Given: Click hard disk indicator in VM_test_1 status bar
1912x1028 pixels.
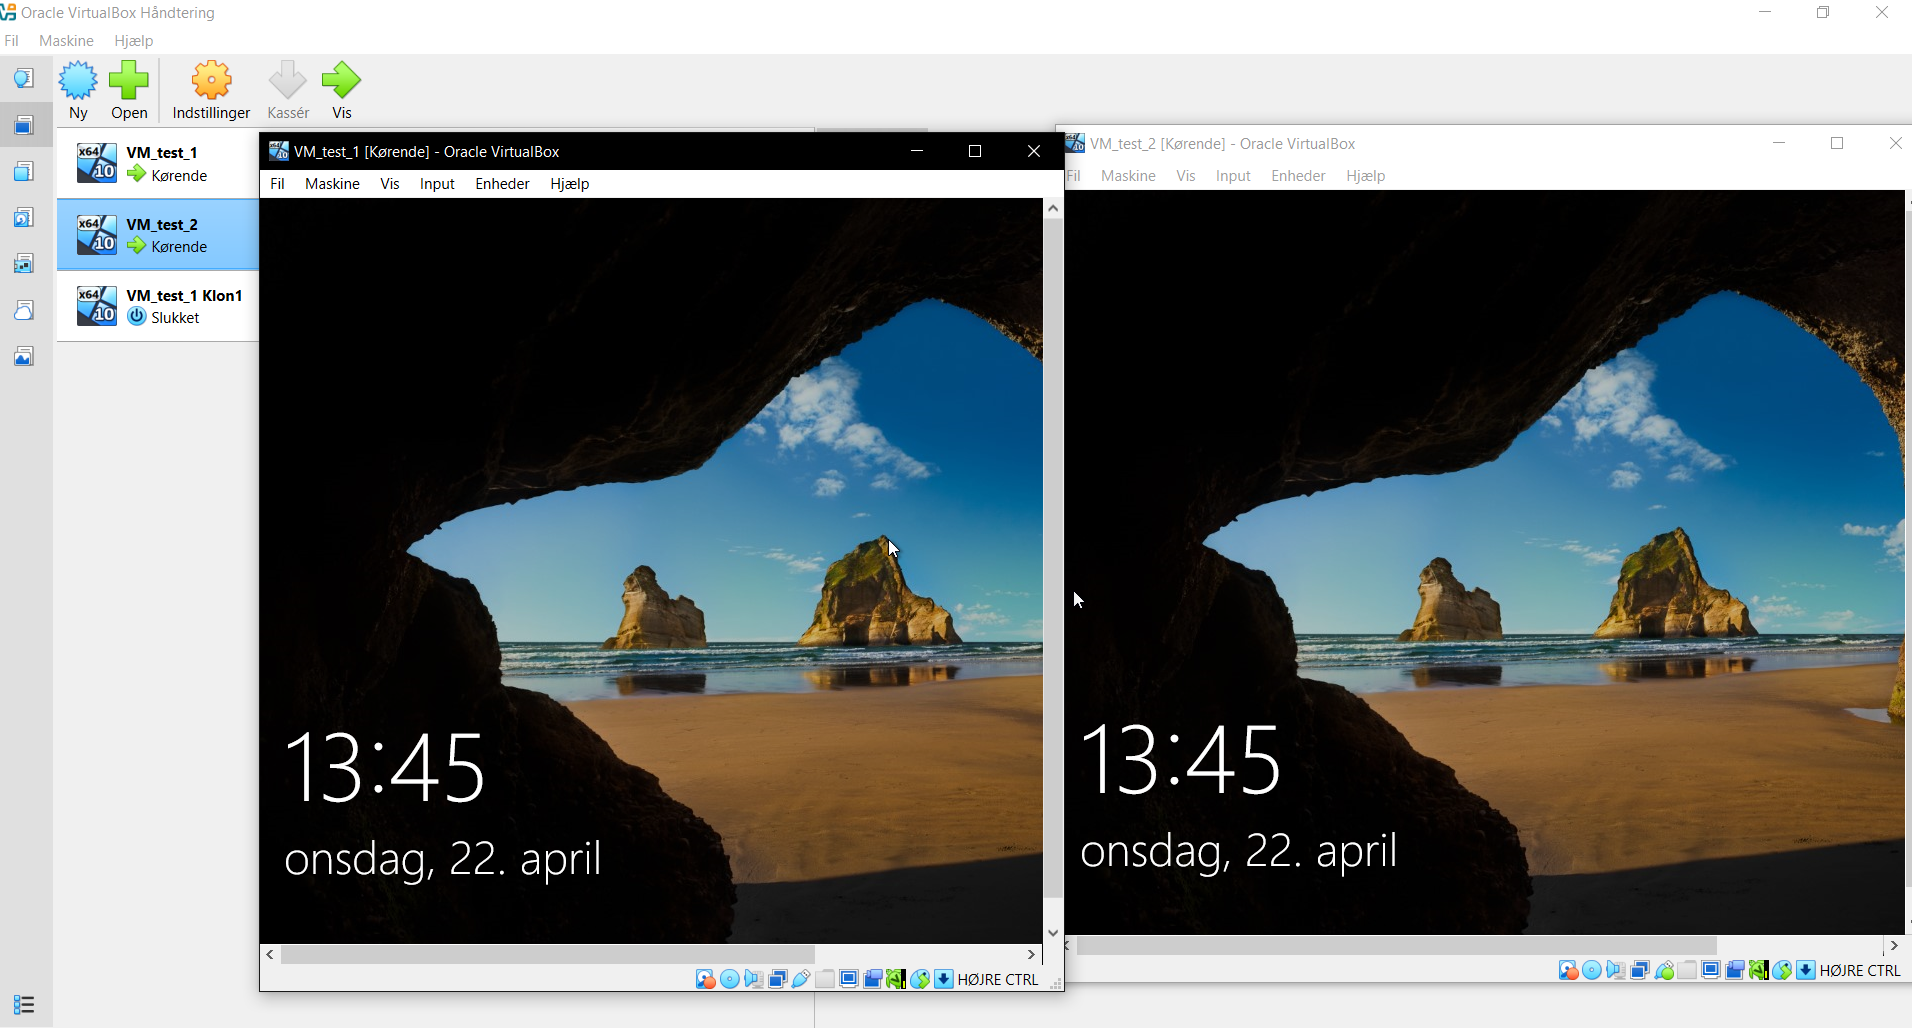Looking at the screenshot, I should pos(706,979).
